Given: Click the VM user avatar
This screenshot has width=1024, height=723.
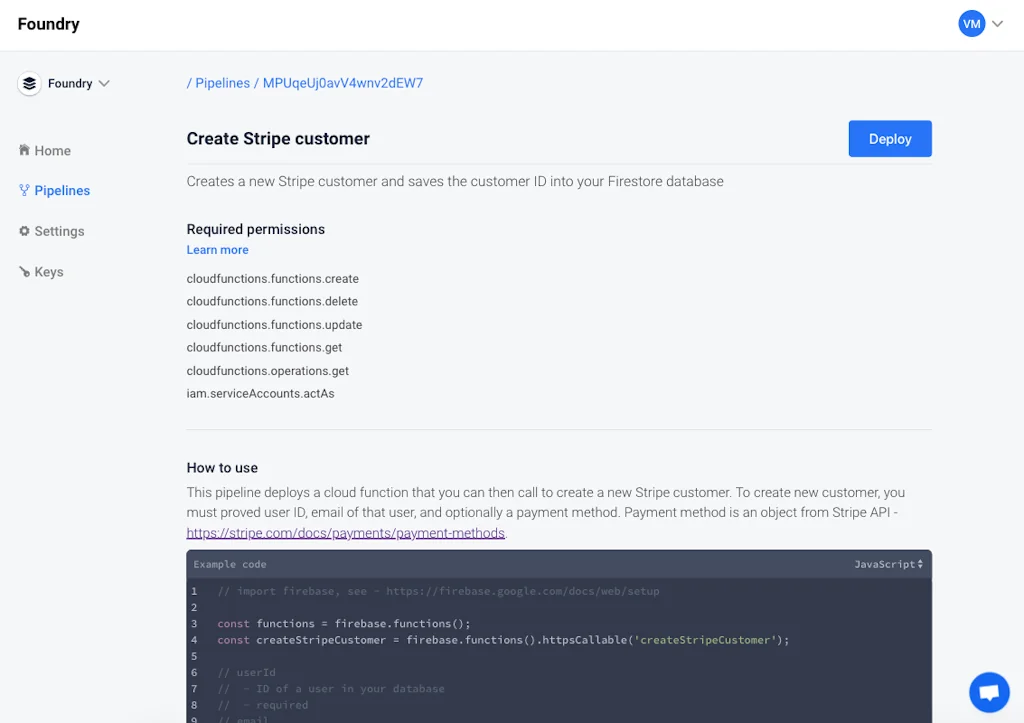Looking at the screenshot, I should coord(971,24).
